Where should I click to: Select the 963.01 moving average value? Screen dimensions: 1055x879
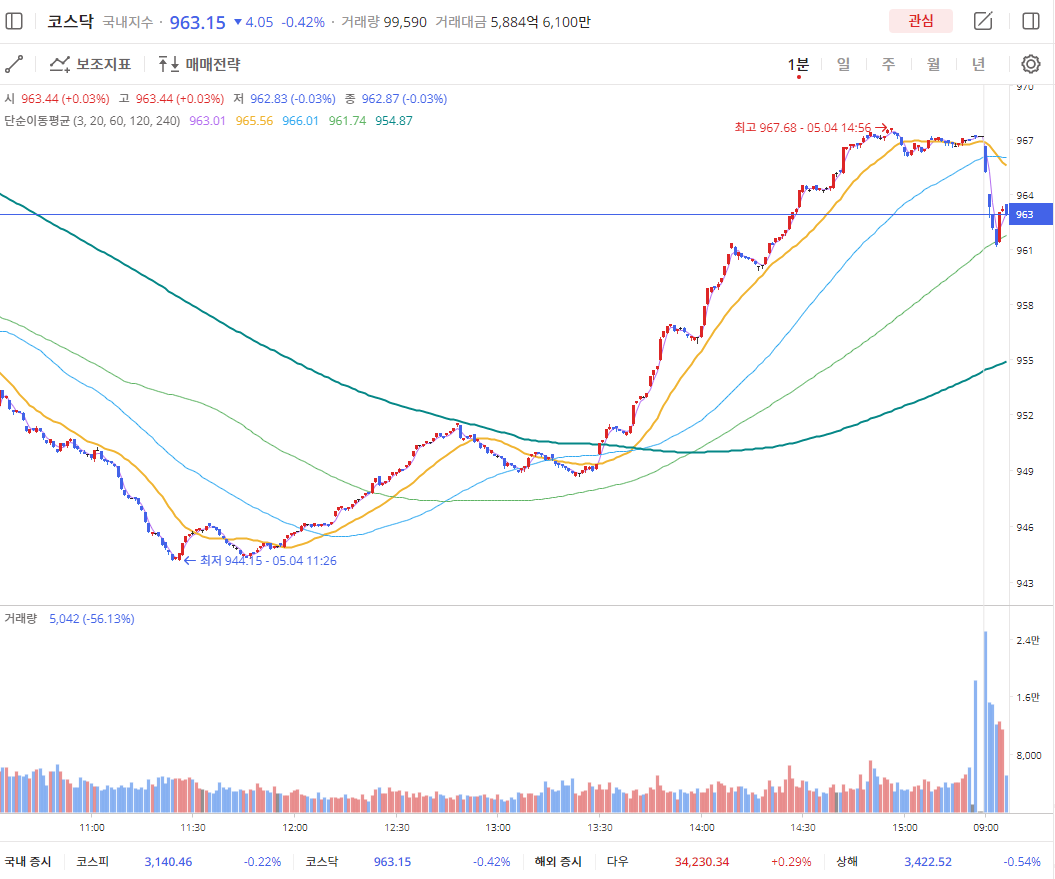pyautogui.click(x=207, y=121)
